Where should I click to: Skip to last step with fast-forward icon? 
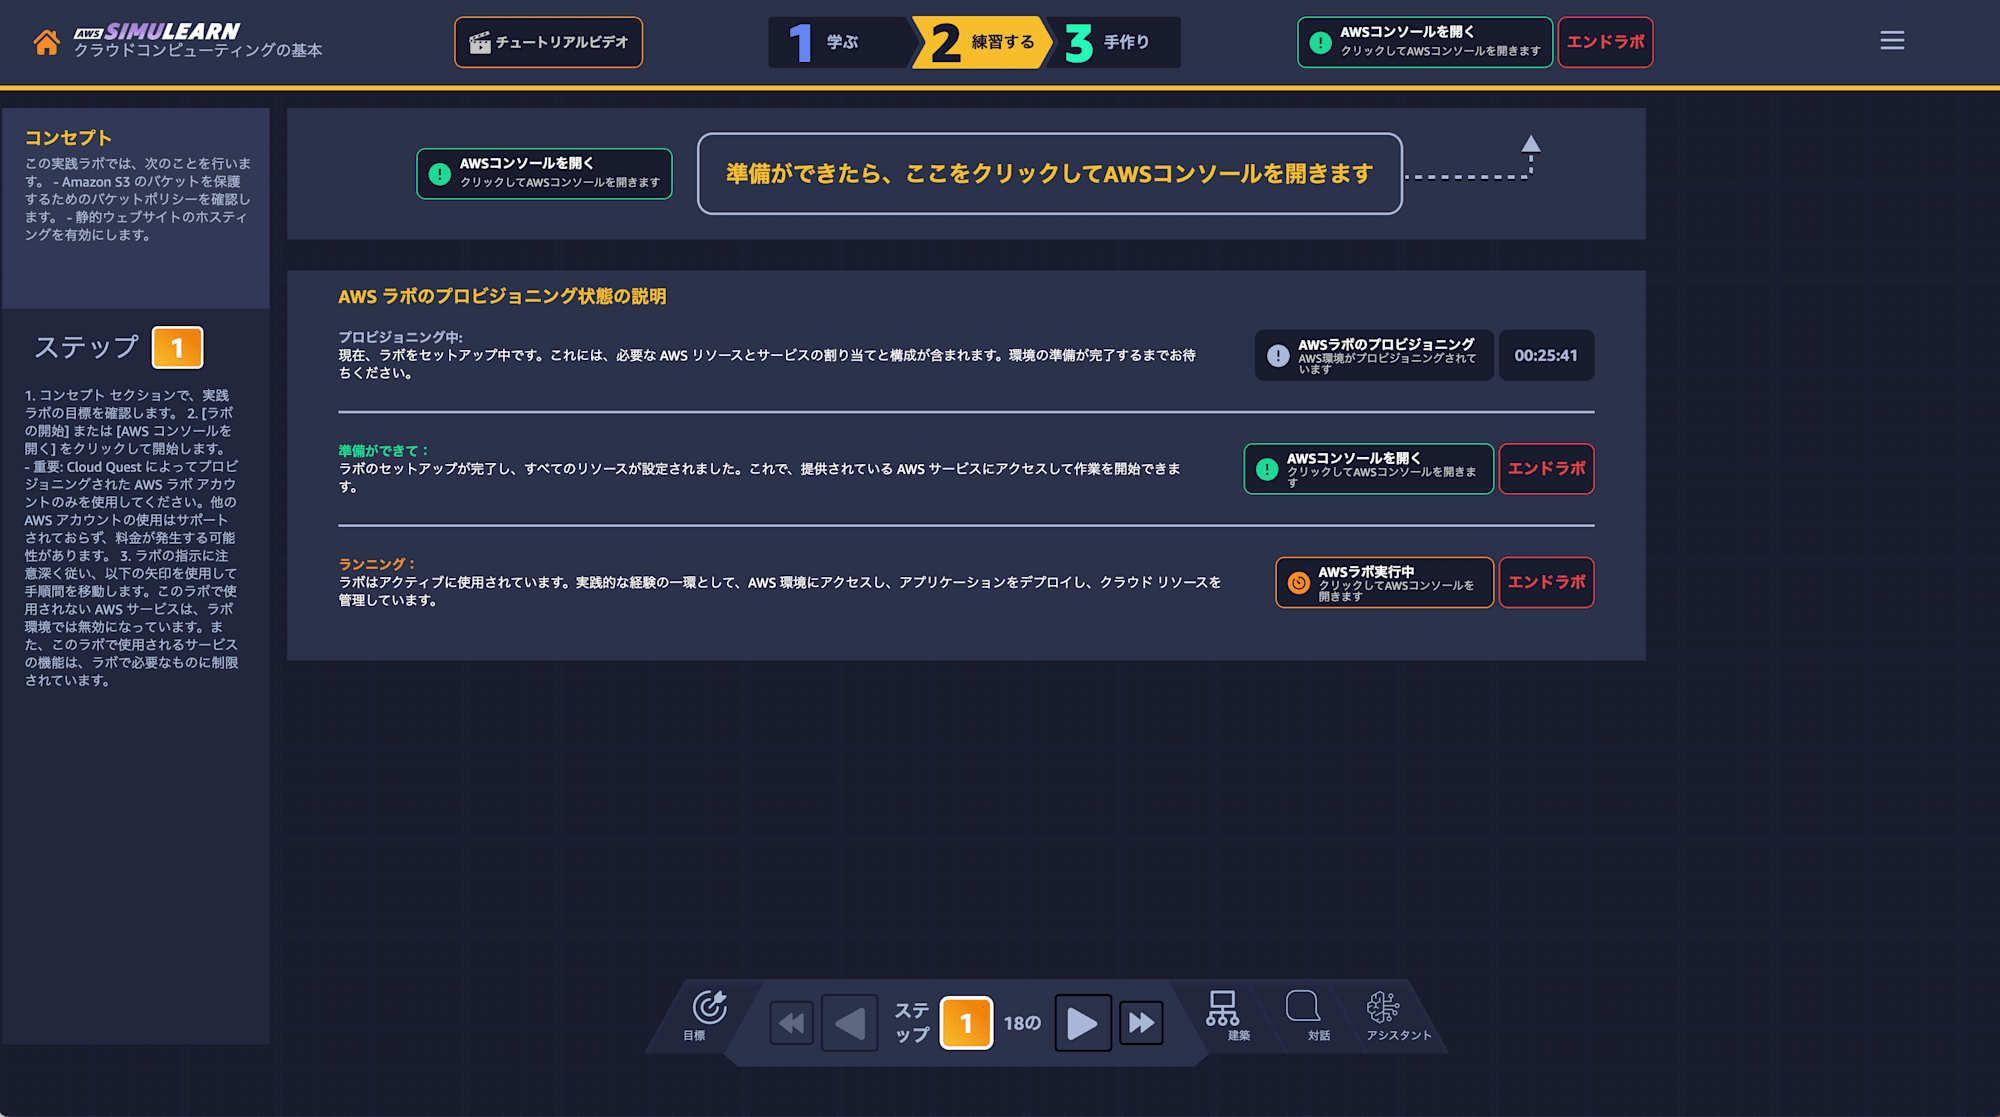[1141, 1023]
